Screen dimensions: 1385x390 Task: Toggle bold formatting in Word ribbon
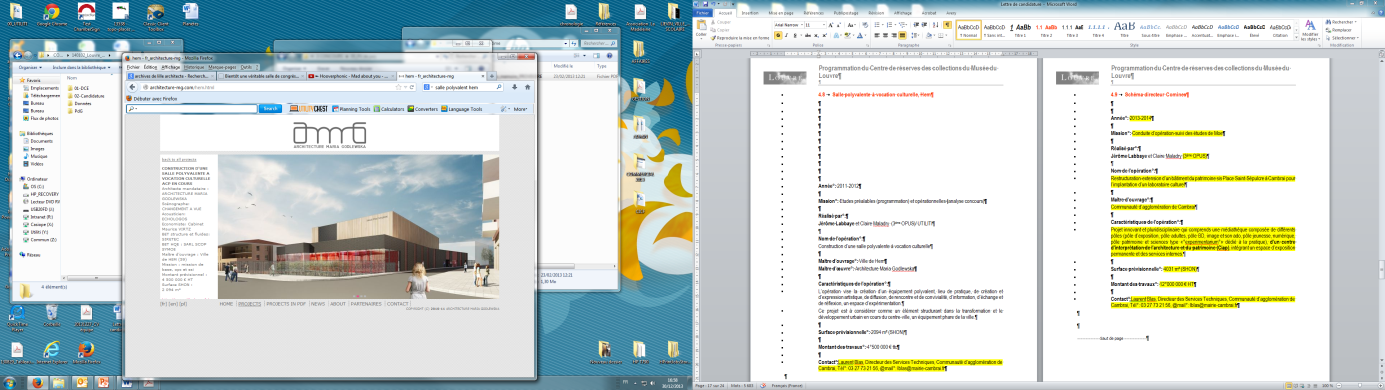pyautogui.click(x=778, y=35)
